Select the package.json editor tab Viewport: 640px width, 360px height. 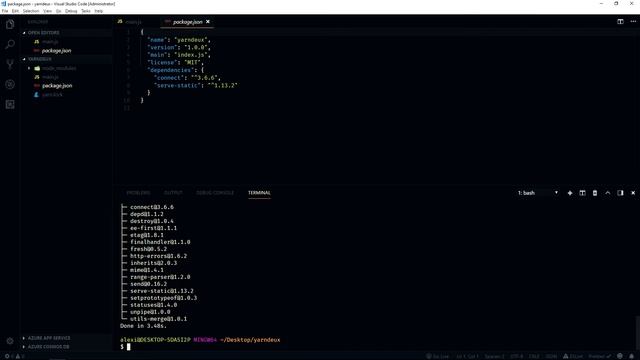(187, 22)
